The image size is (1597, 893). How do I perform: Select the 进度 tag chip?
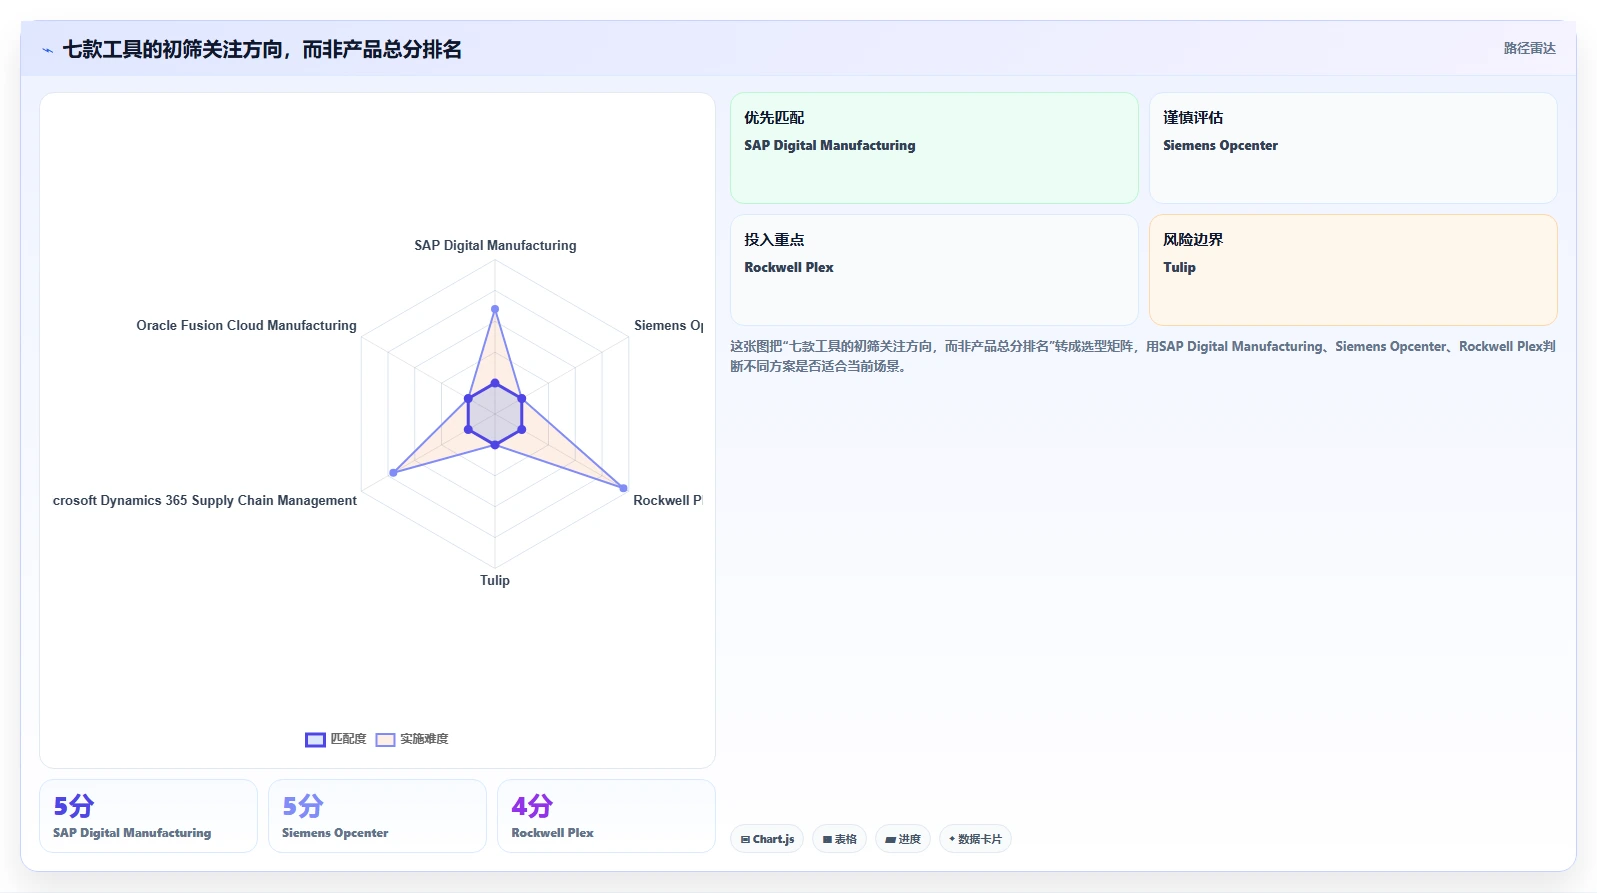pyautogui.click(x=902, y=839)
